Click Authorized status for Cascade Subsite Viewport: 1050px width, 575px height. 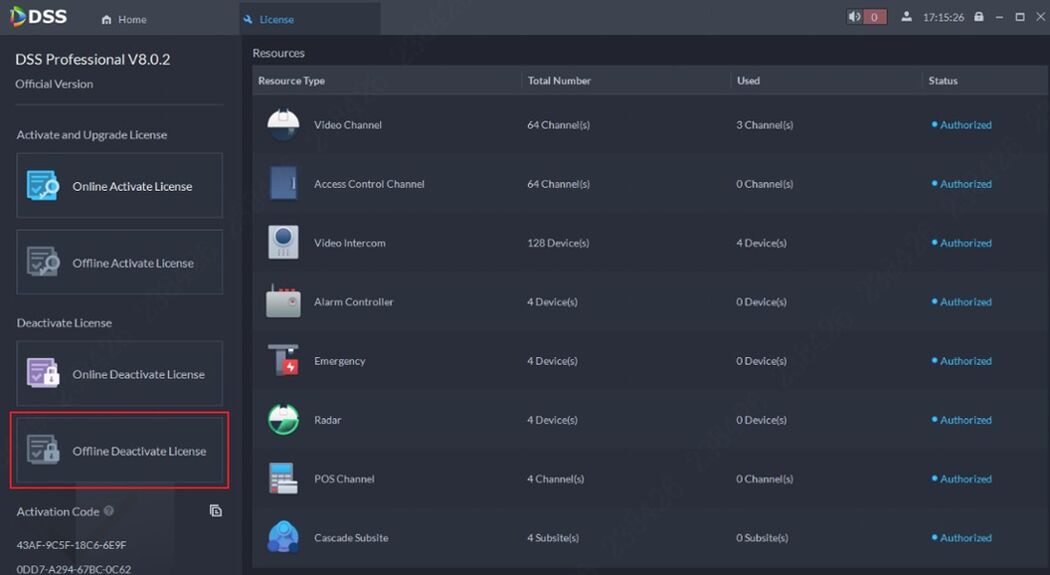[x=962, y=538]
